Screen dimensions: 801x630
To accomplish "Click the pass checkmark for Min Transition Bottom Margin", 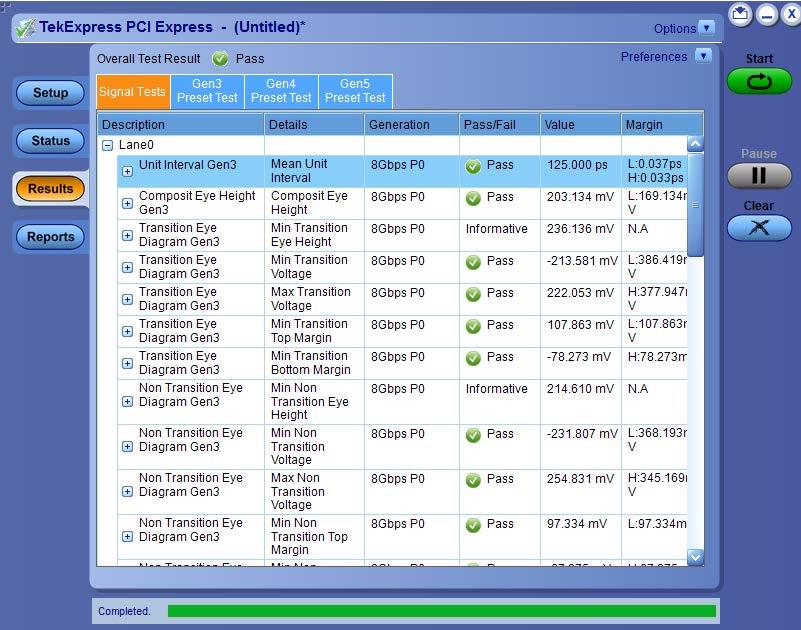I will tap(473, 358).
